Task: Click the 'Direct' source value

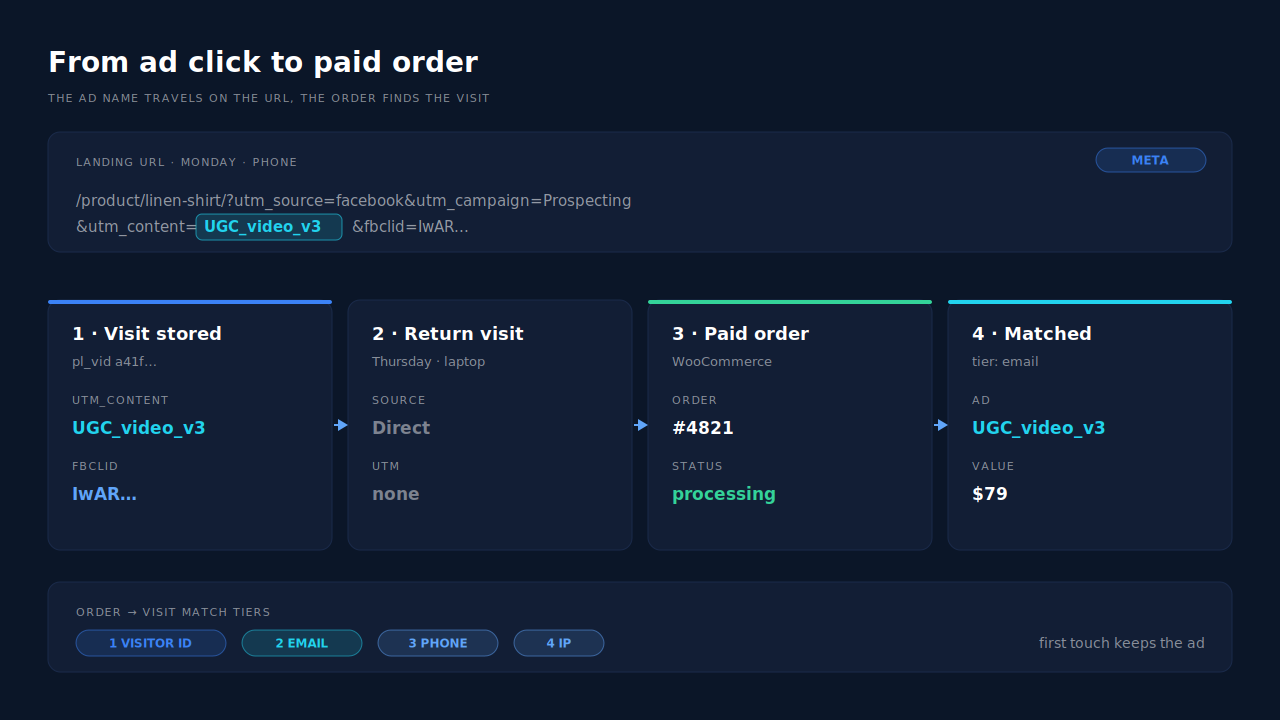Action: (401, 428)
